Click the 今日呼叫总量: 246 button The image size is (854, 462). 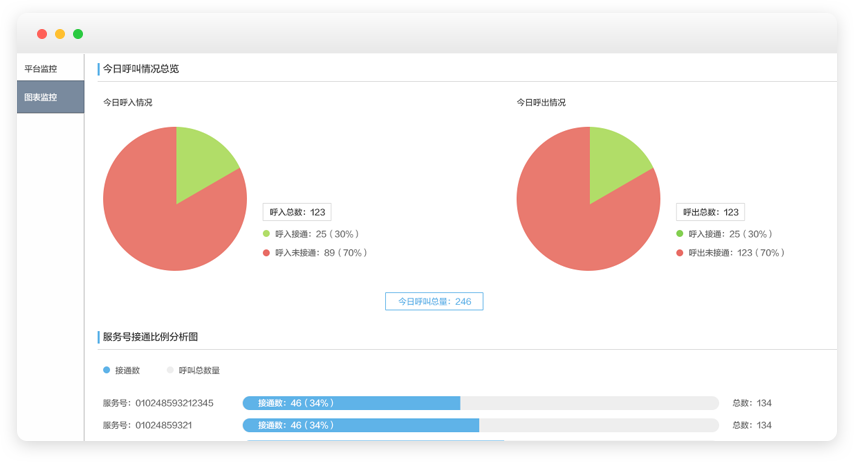pyautogui.click(x=434, y=301)
